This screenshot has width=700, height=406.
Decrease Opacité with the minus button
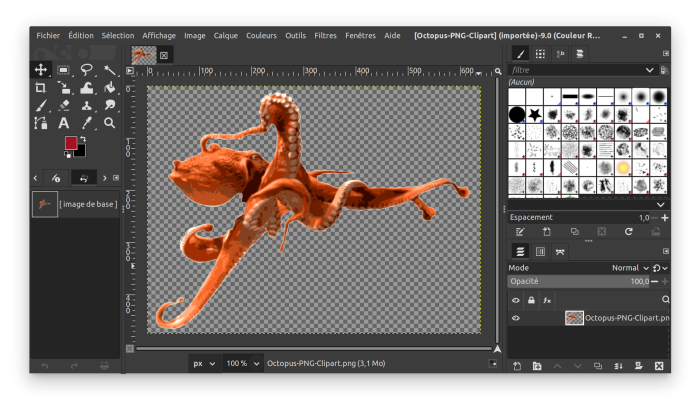[654, 281]
